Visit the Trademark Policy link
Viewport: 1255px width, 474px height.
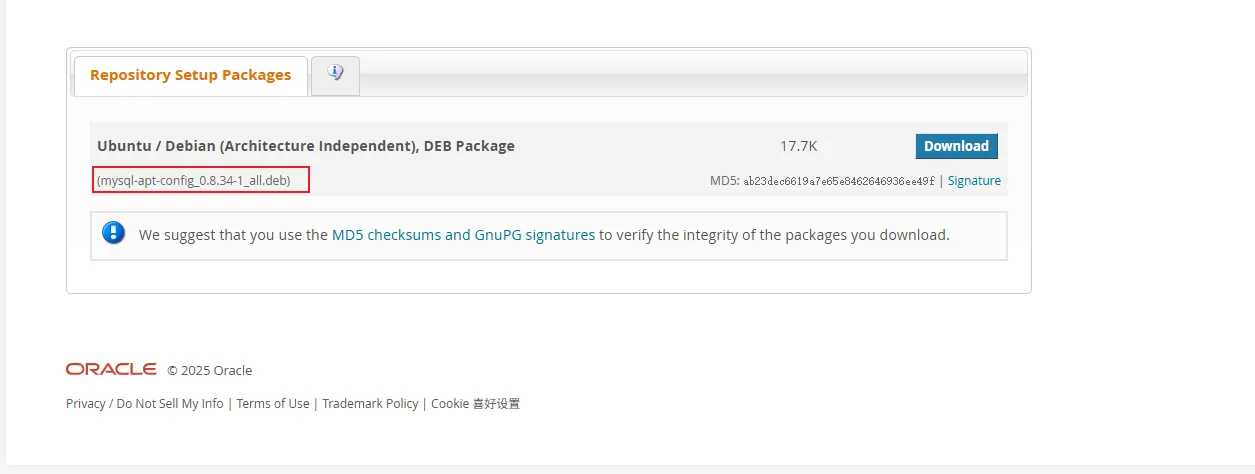[x=370, y=404]
